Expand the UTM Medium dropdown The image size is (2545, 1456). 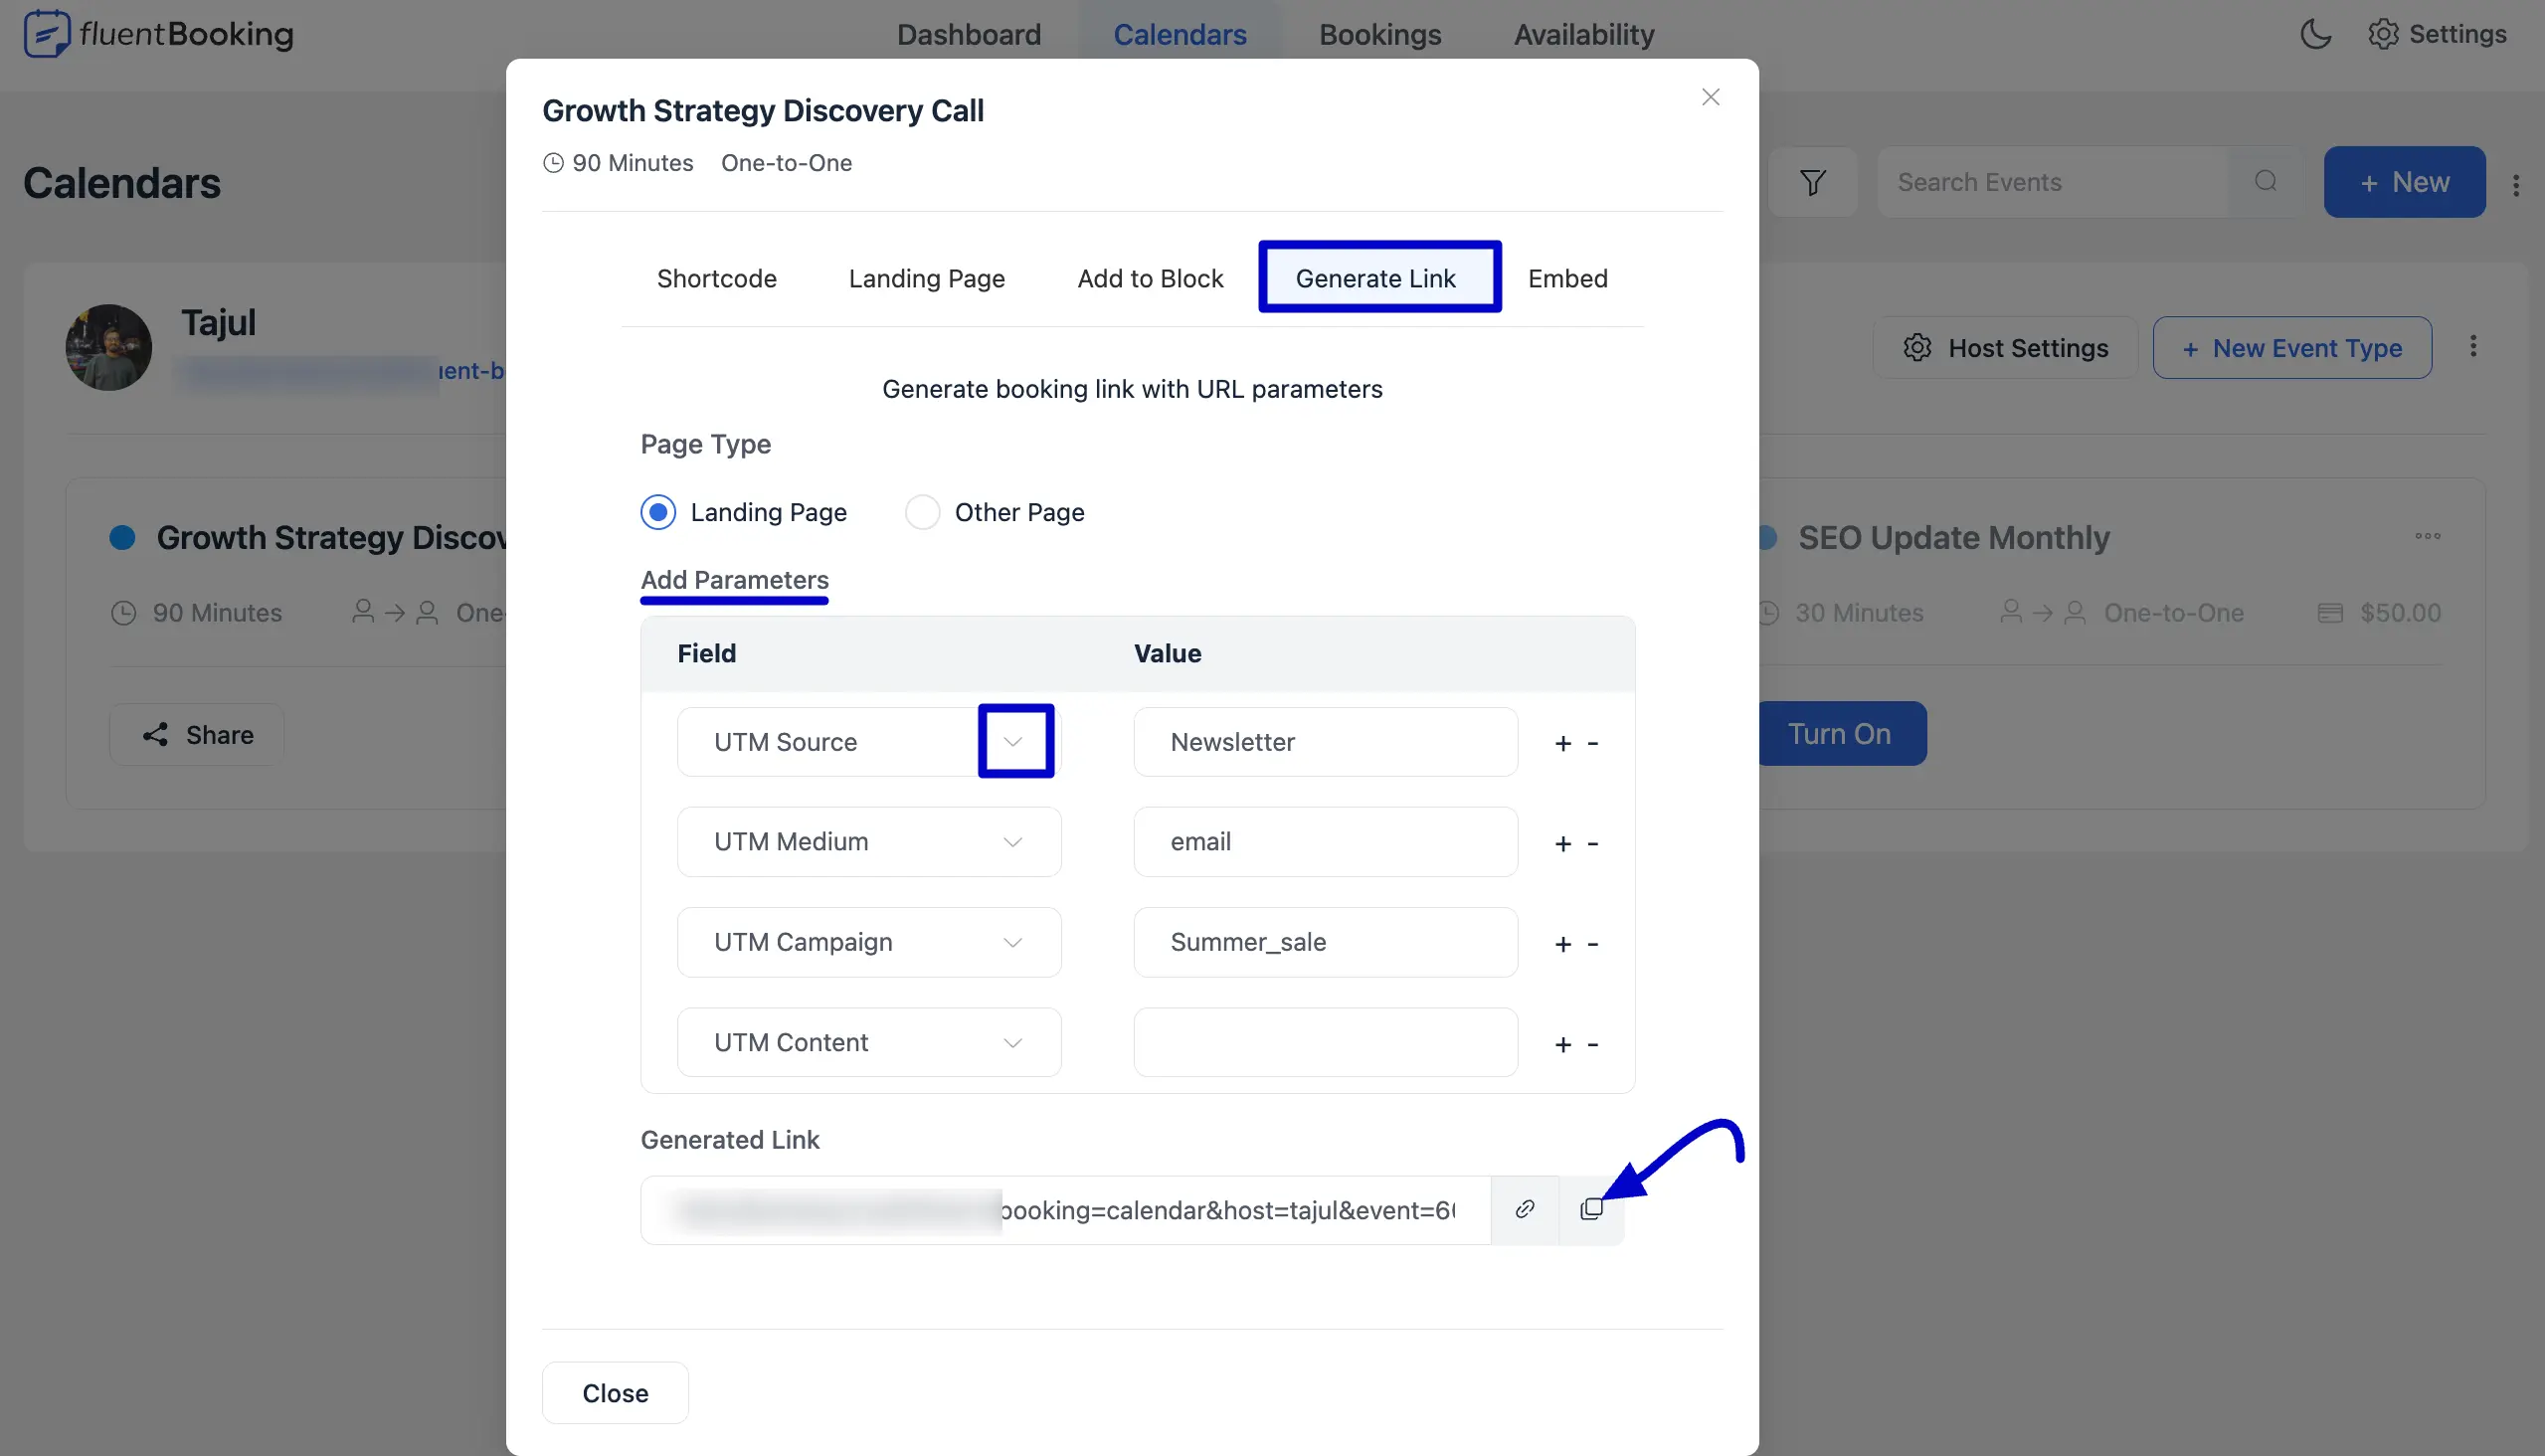pos(1012,842)
